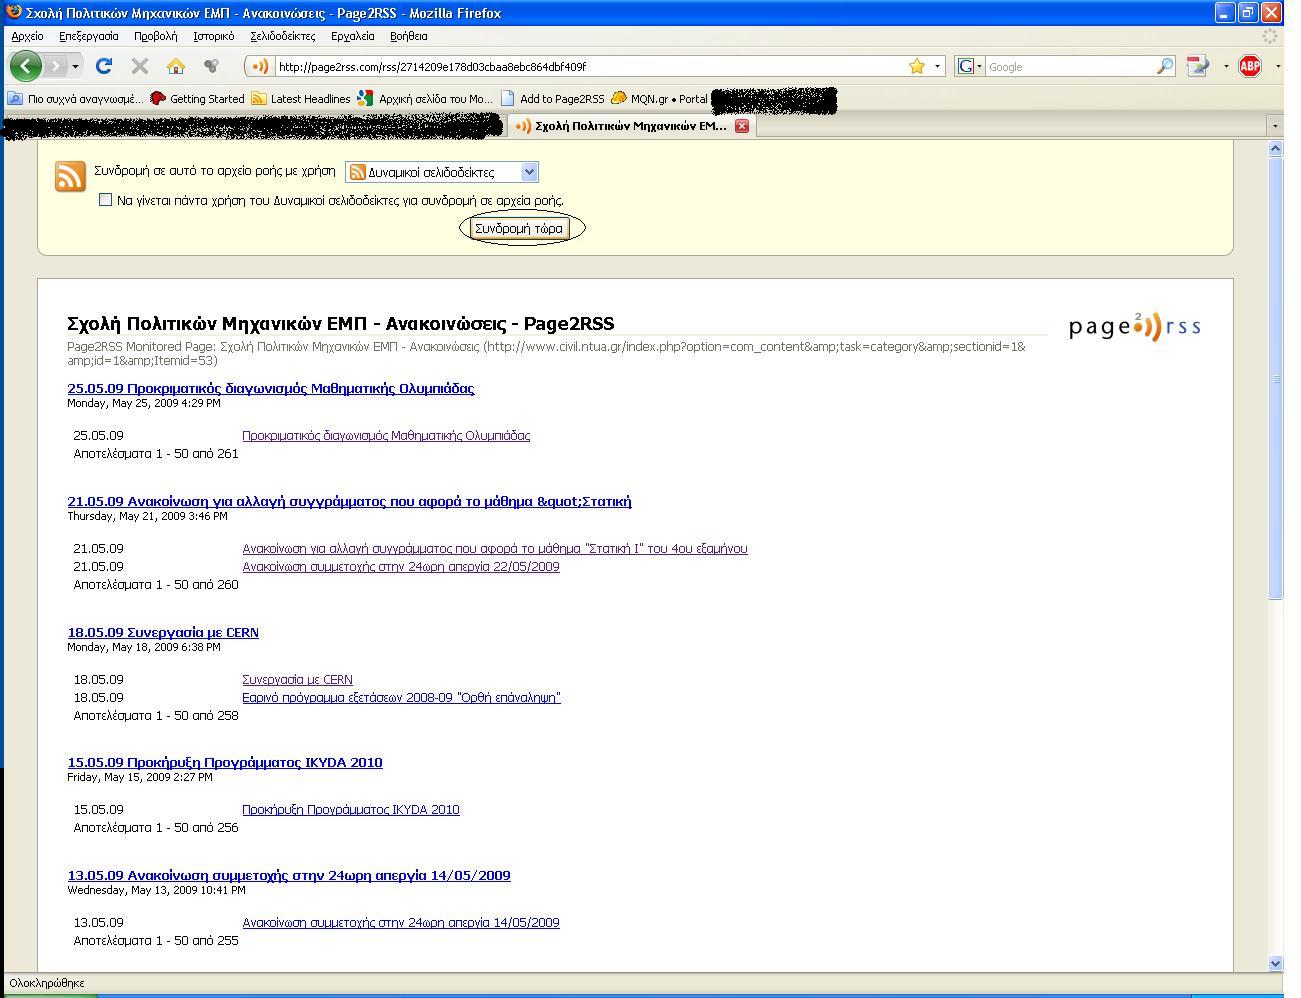Screen dimensions: 1301x998
Task: Open the Δυναμικοί σελιδοδείκτες subscription dropdown
Action: 441,172
